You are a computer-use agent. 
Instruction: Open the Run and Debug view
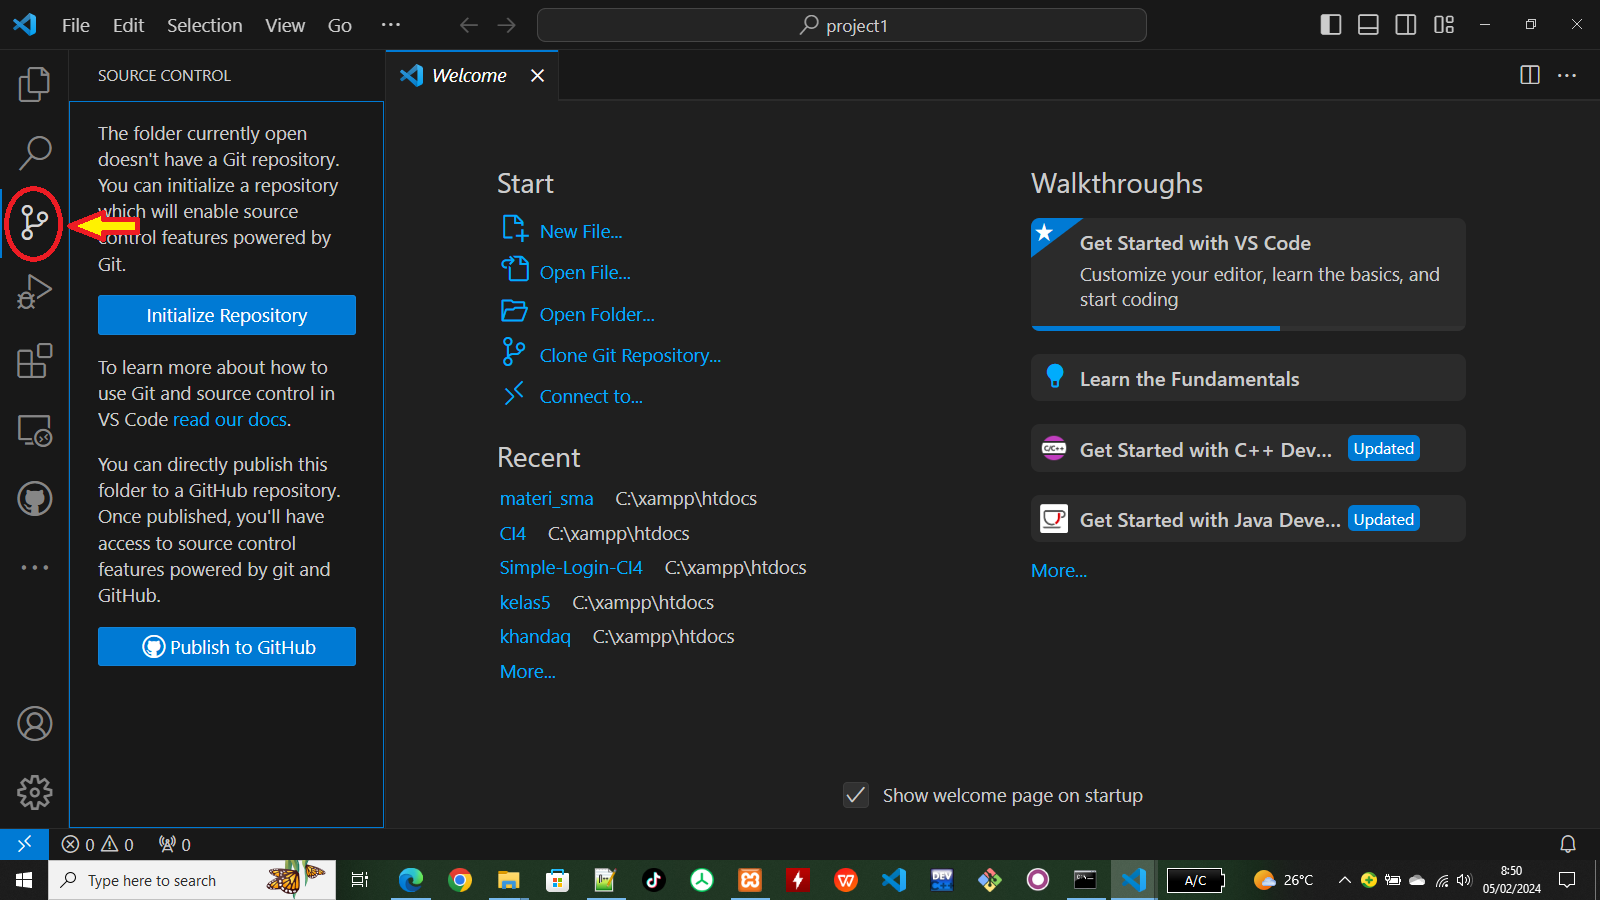pyautogui.click(x=34, y=292)
